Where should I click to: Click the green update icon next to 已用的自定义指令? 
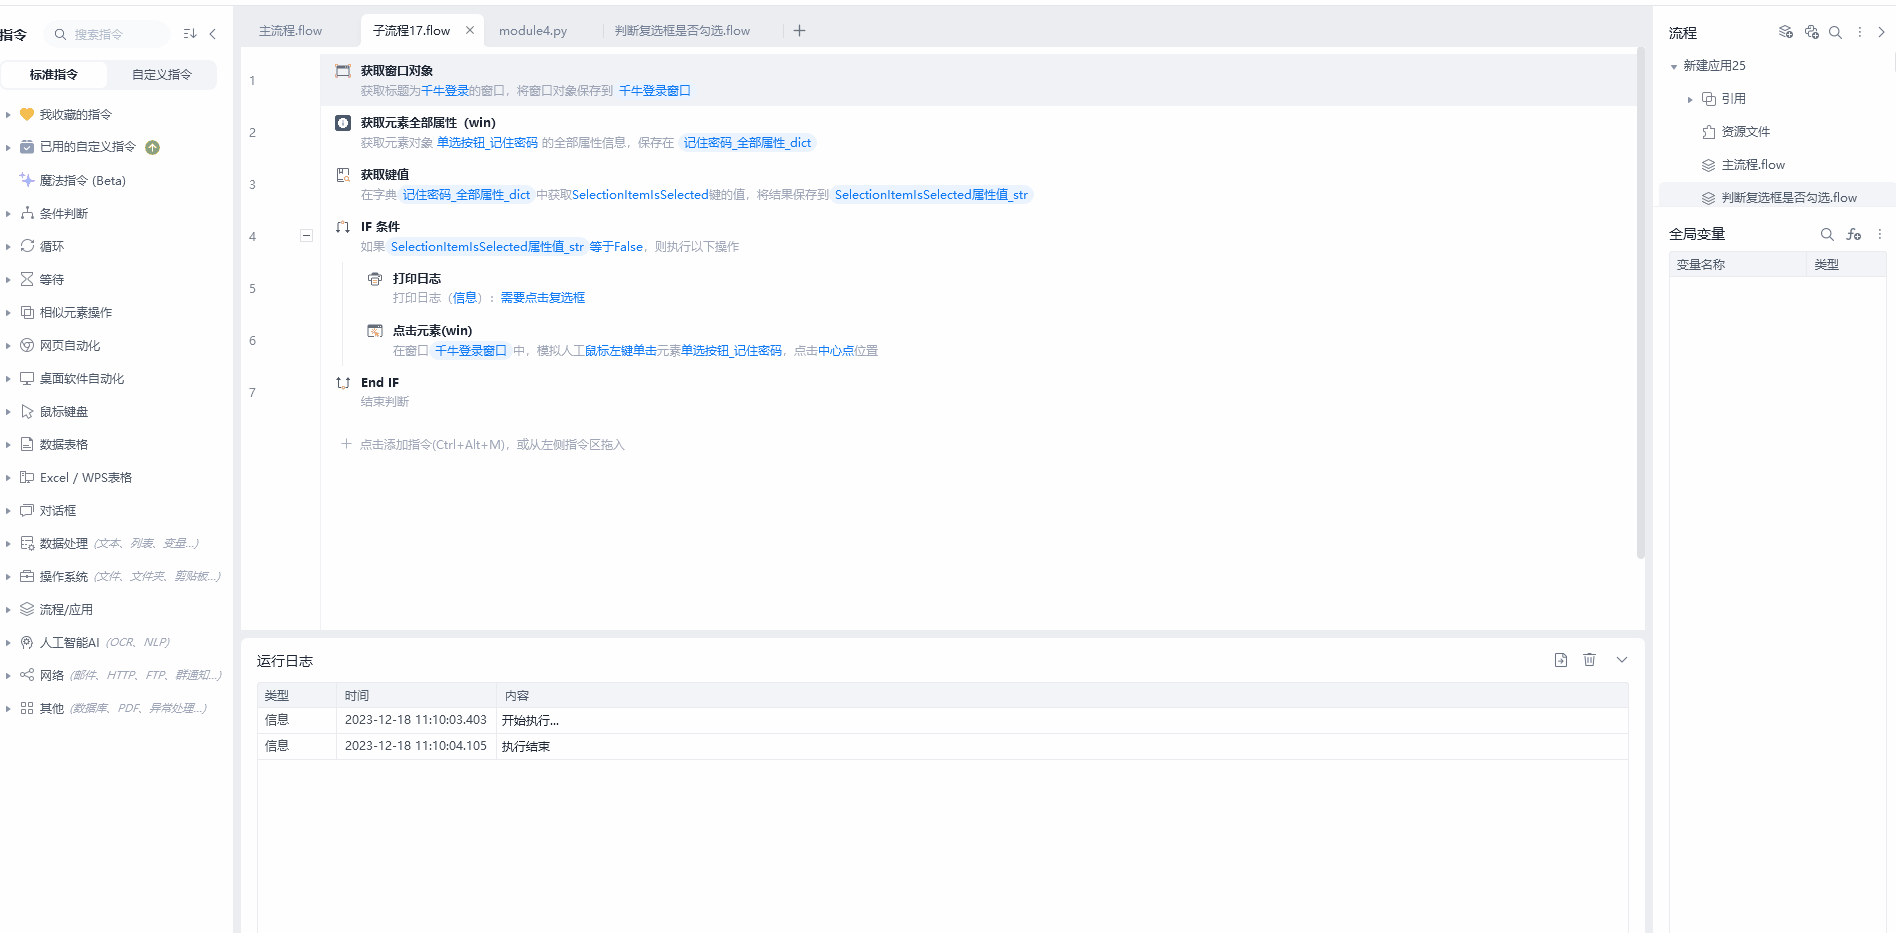click(x=153, y=147)
